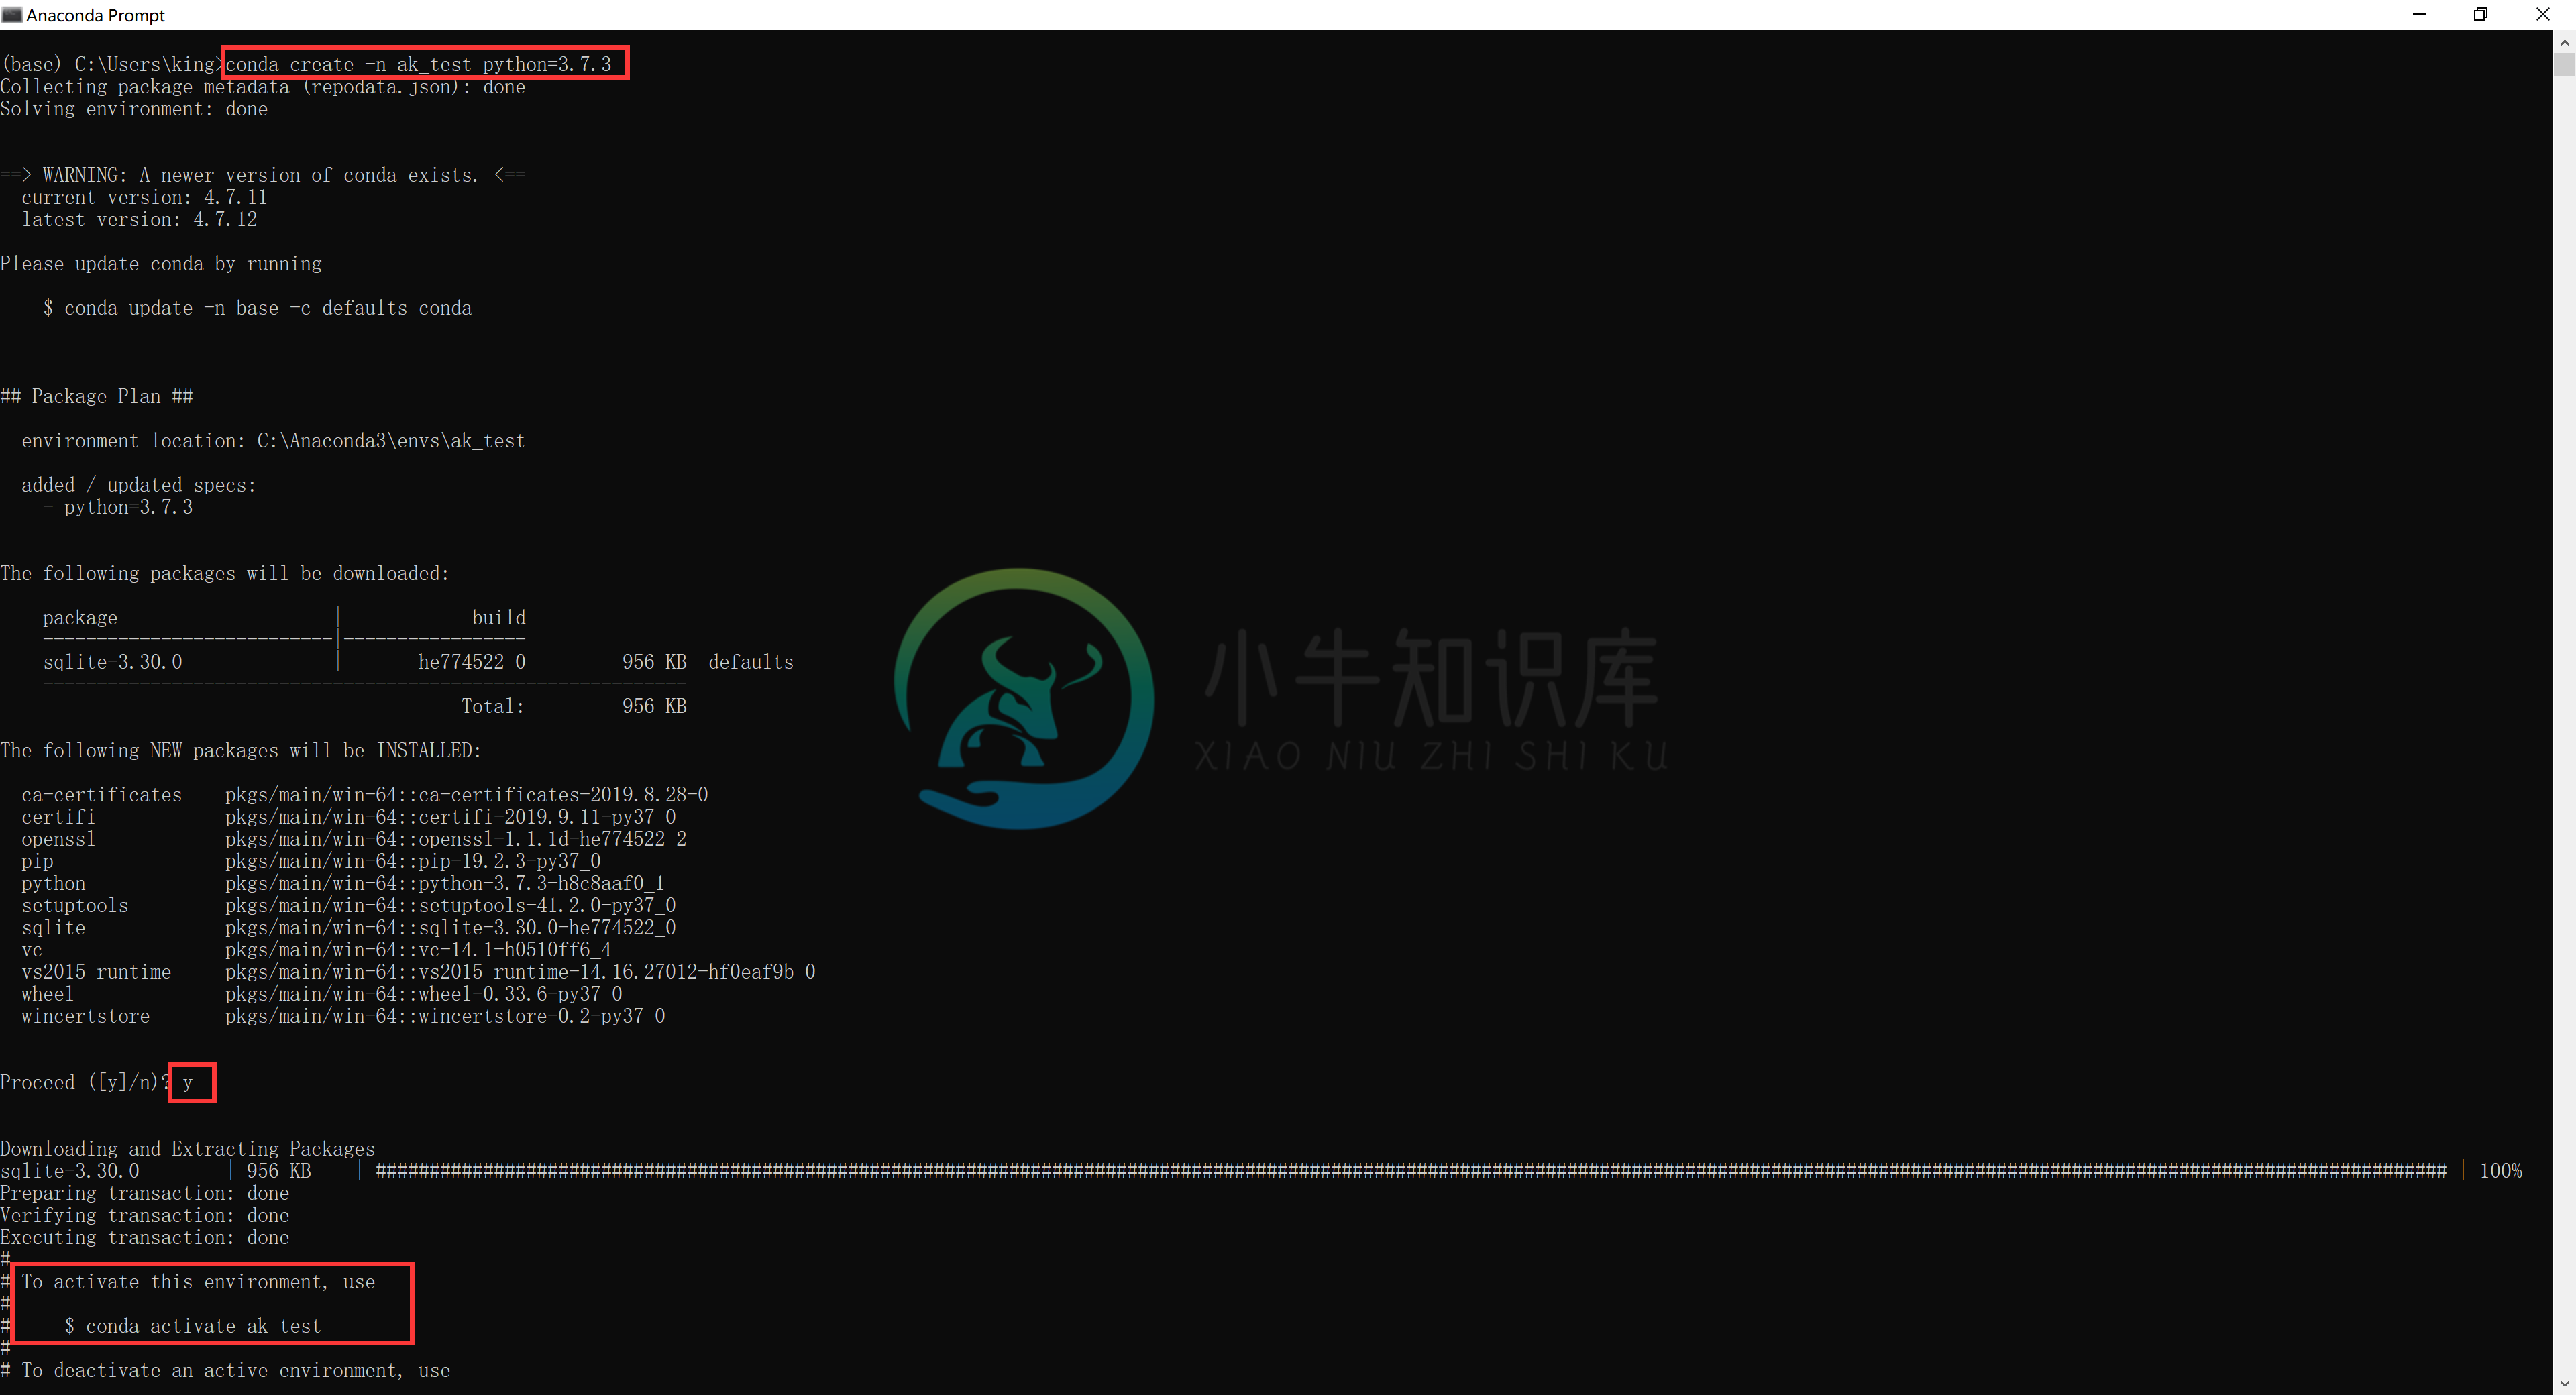This screenshot has height=1395, width=2576.
Task: Click 'environment location: C:\Anaconda3\envs\ak_test' line
Action: [x=273, y=441]
